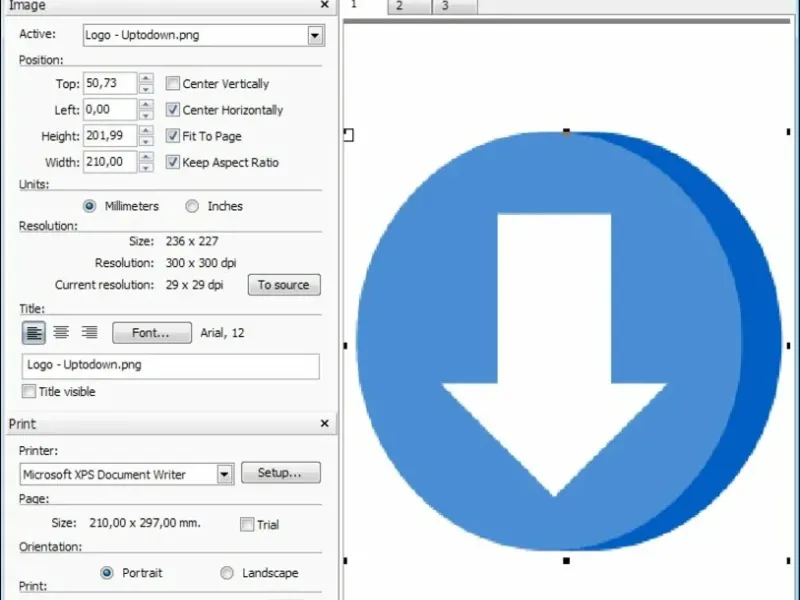Click the bottom-center resize handle of image
Viewport: 800px width, 600px height.
click(566, 561)
